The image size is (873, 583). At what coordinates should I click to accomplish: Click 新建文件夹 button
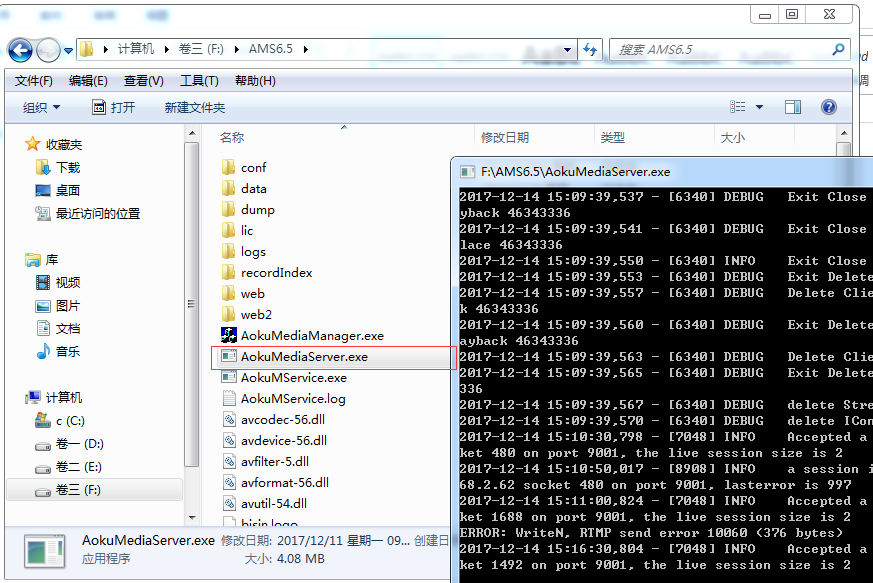click(194, 107)
